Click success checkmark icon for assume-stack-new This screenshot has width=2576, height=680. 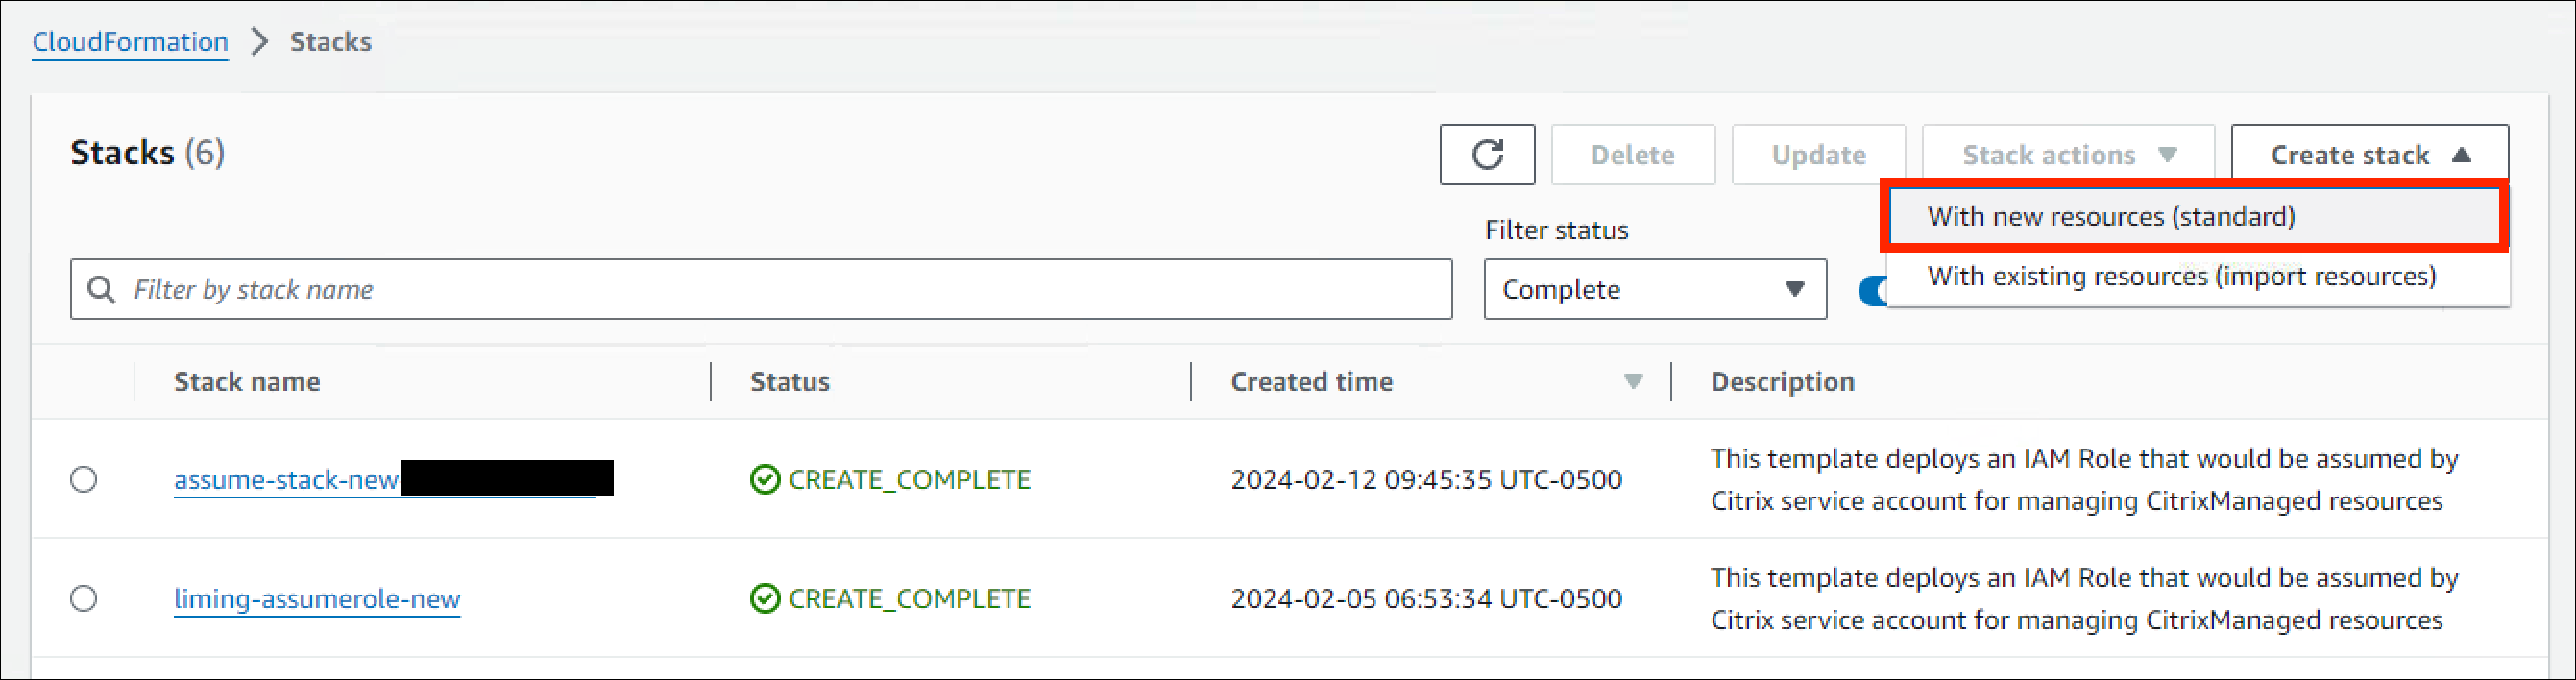[765, 480]
